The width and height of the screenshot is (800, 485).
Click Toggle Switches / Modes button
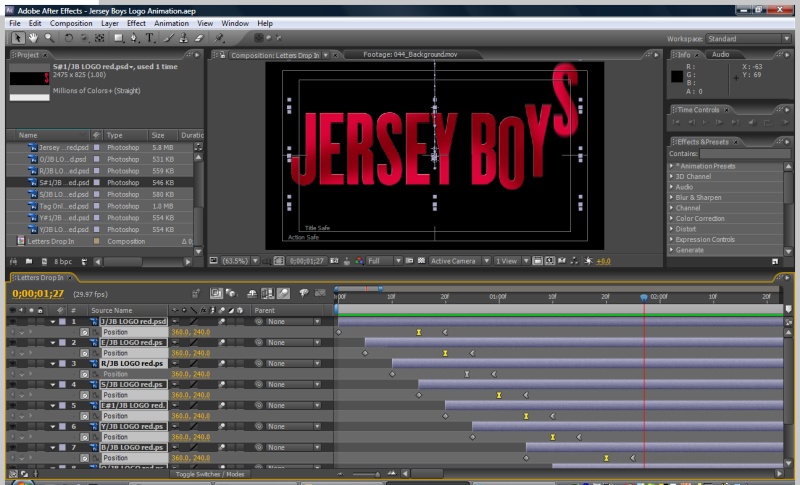(x=209, y=473)
